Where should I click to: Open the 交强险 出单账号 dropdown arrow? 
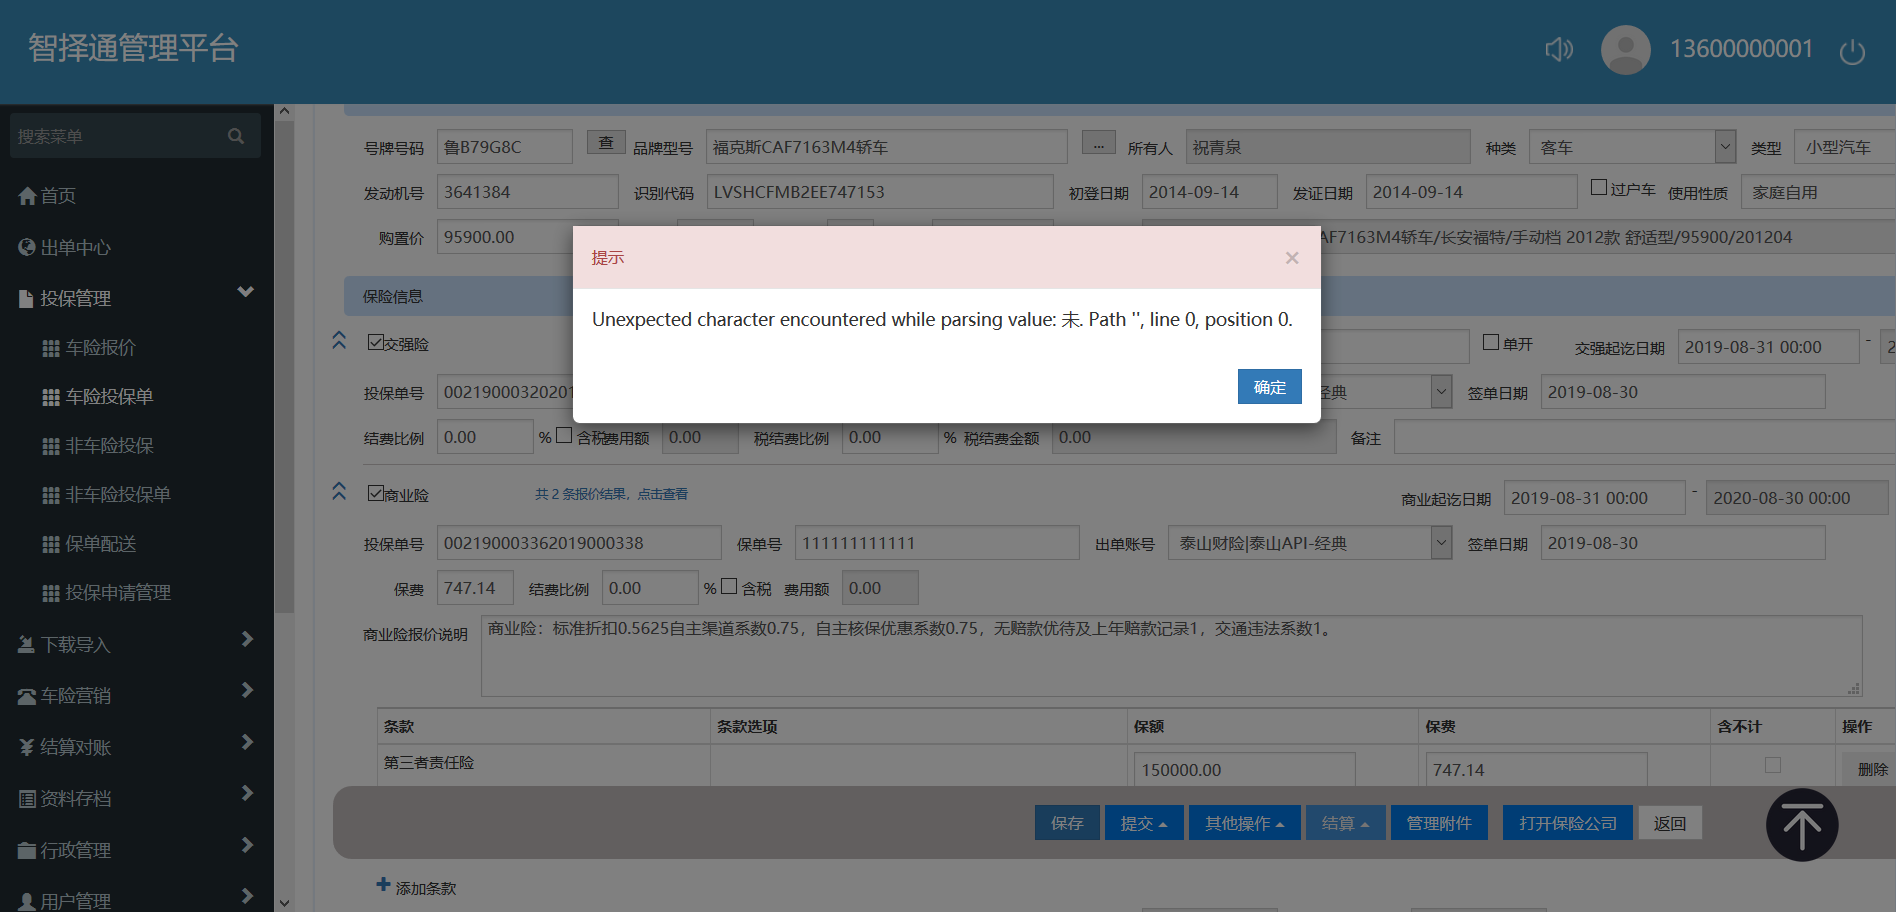point(1441,392)
